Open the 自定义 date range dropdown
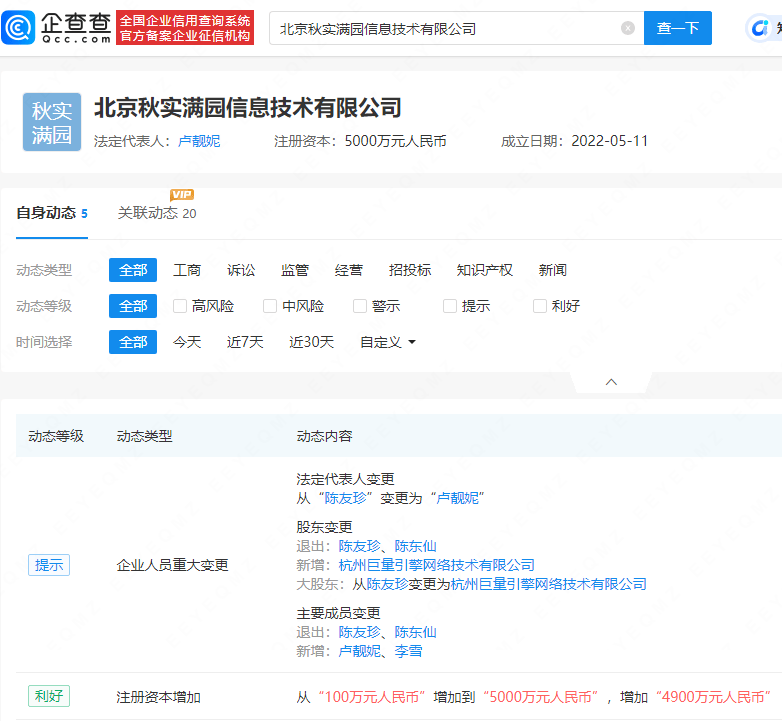 coord(388,342)
